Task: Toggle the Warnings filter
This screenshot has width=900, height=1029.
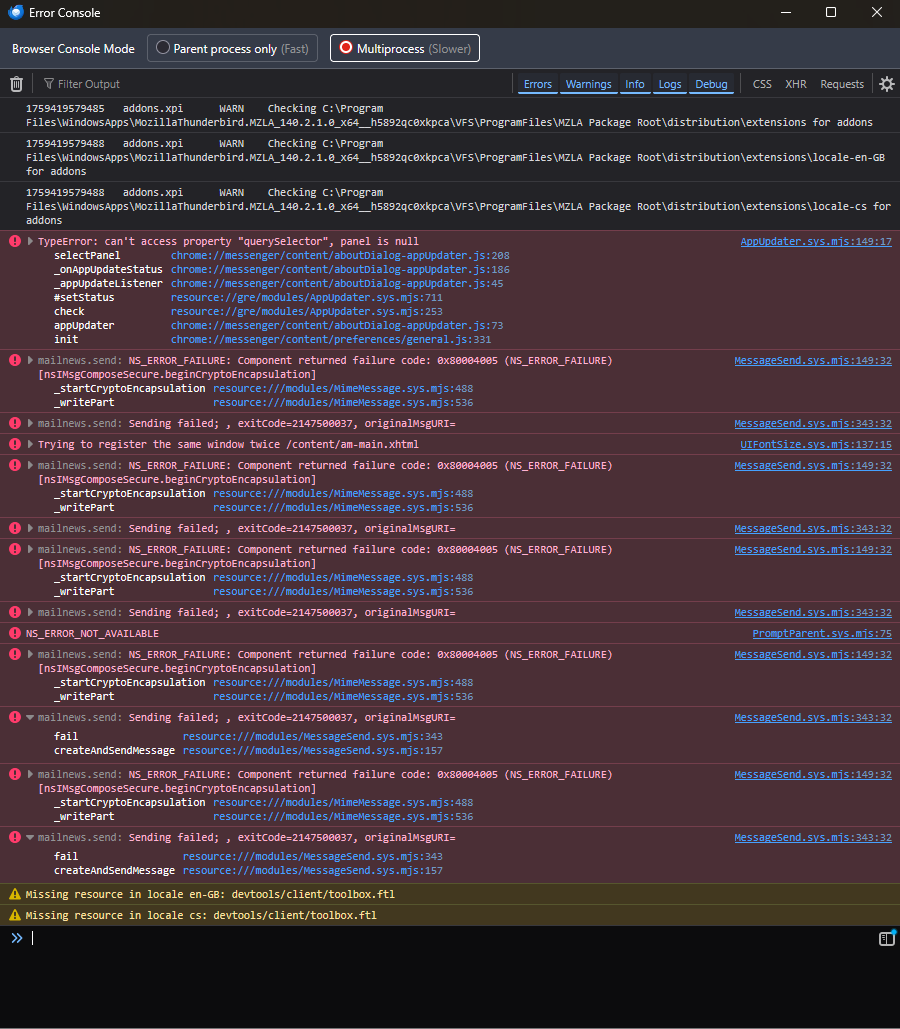Action: (588, 84)
